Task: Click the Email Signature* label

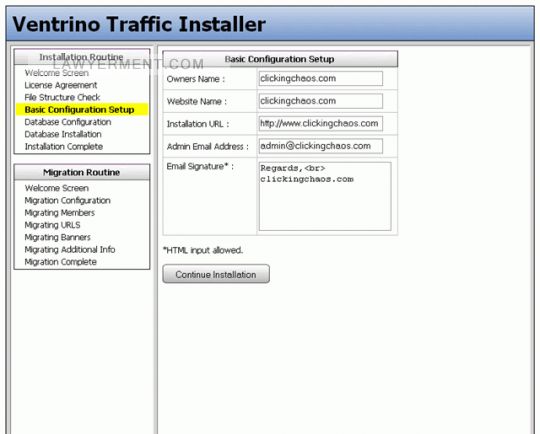Action: click(x=200, y=166)
